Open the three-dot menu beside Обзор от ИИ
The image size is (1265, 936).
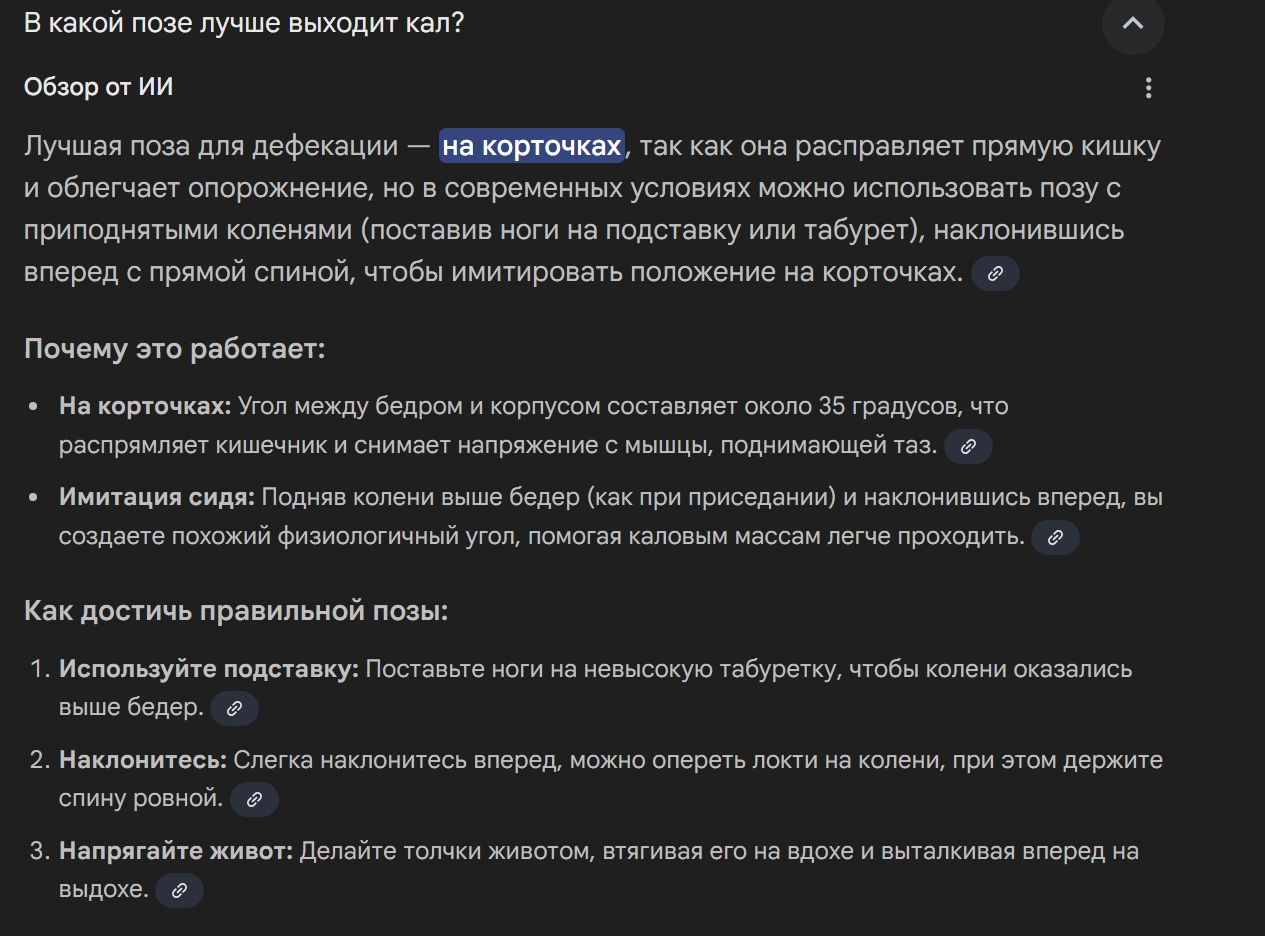pyautogui.click(x=1148, y=88)
